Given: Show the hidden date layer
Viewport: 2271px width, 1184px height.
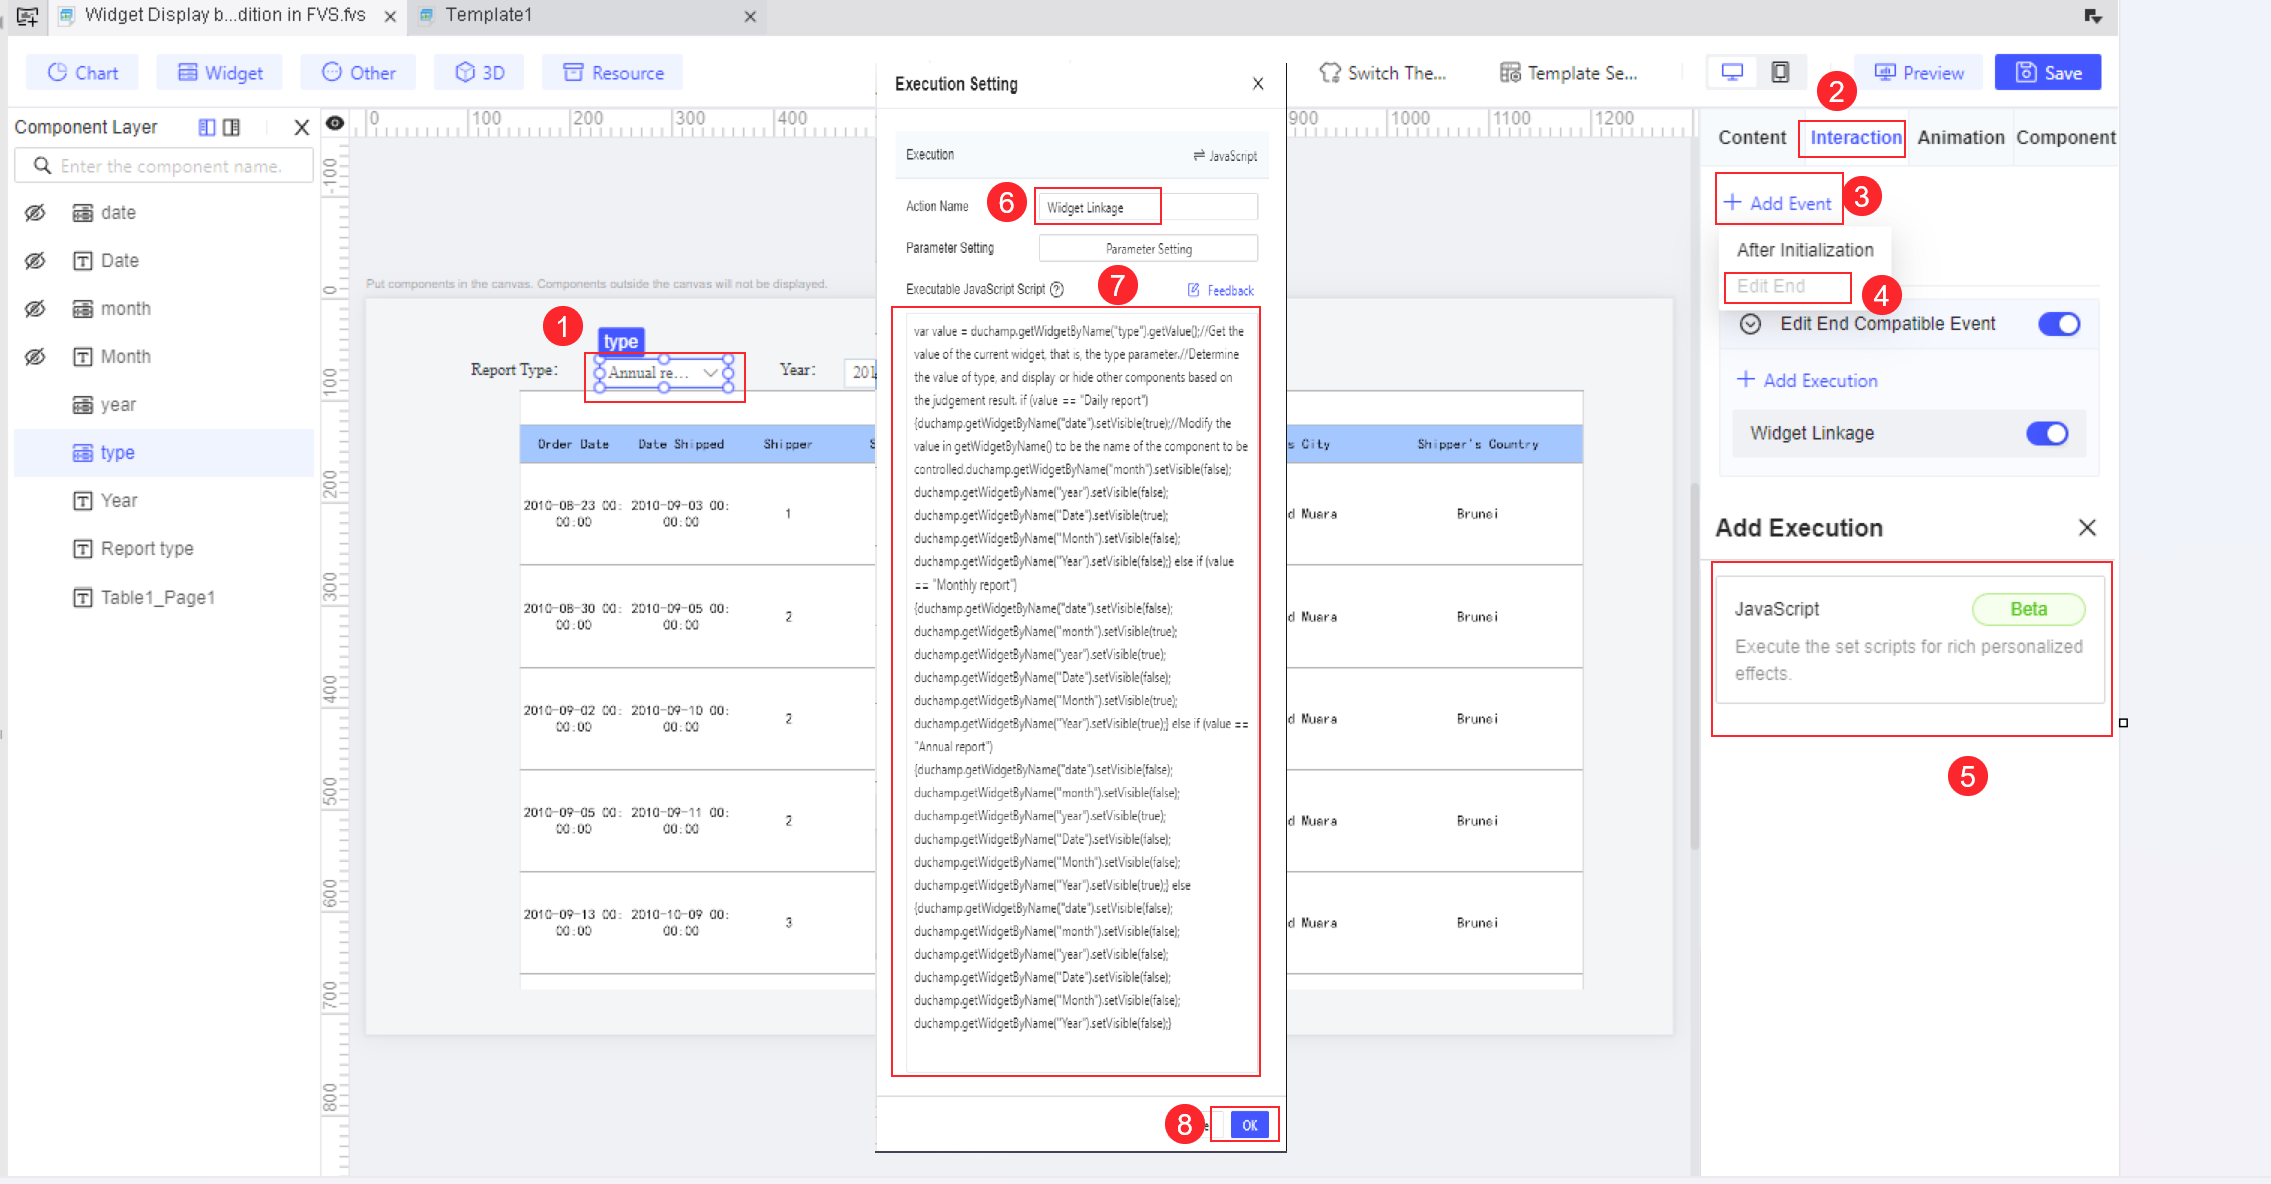Looking at the screenshot, I should tap(35, 213).
